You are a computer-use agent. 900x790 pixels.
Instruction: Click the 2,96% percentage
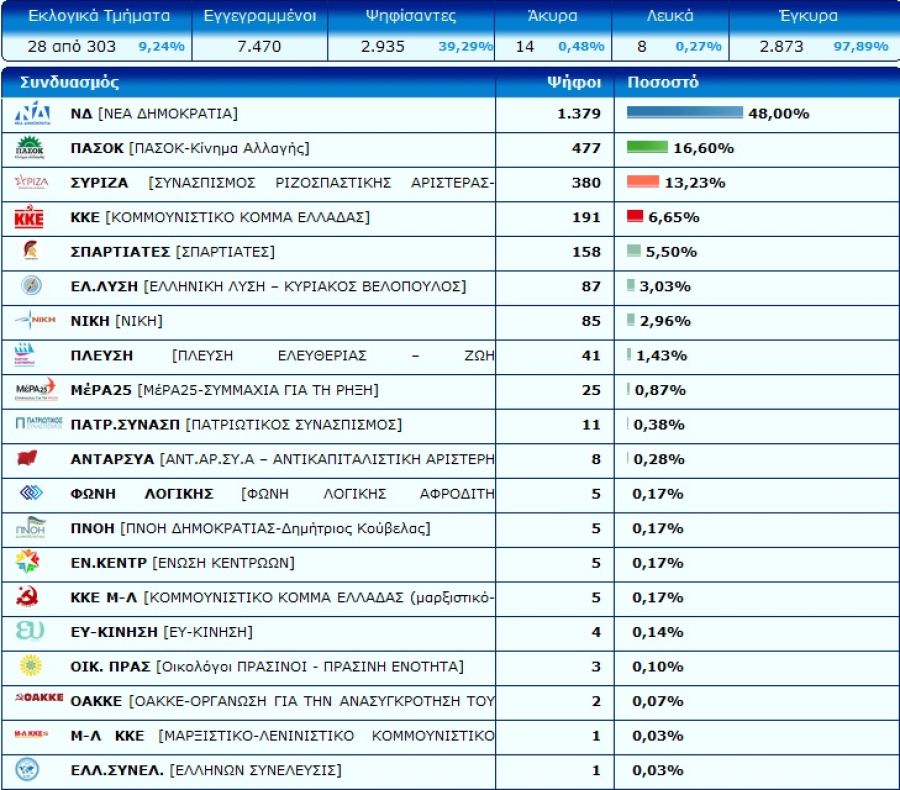point(665,320)
